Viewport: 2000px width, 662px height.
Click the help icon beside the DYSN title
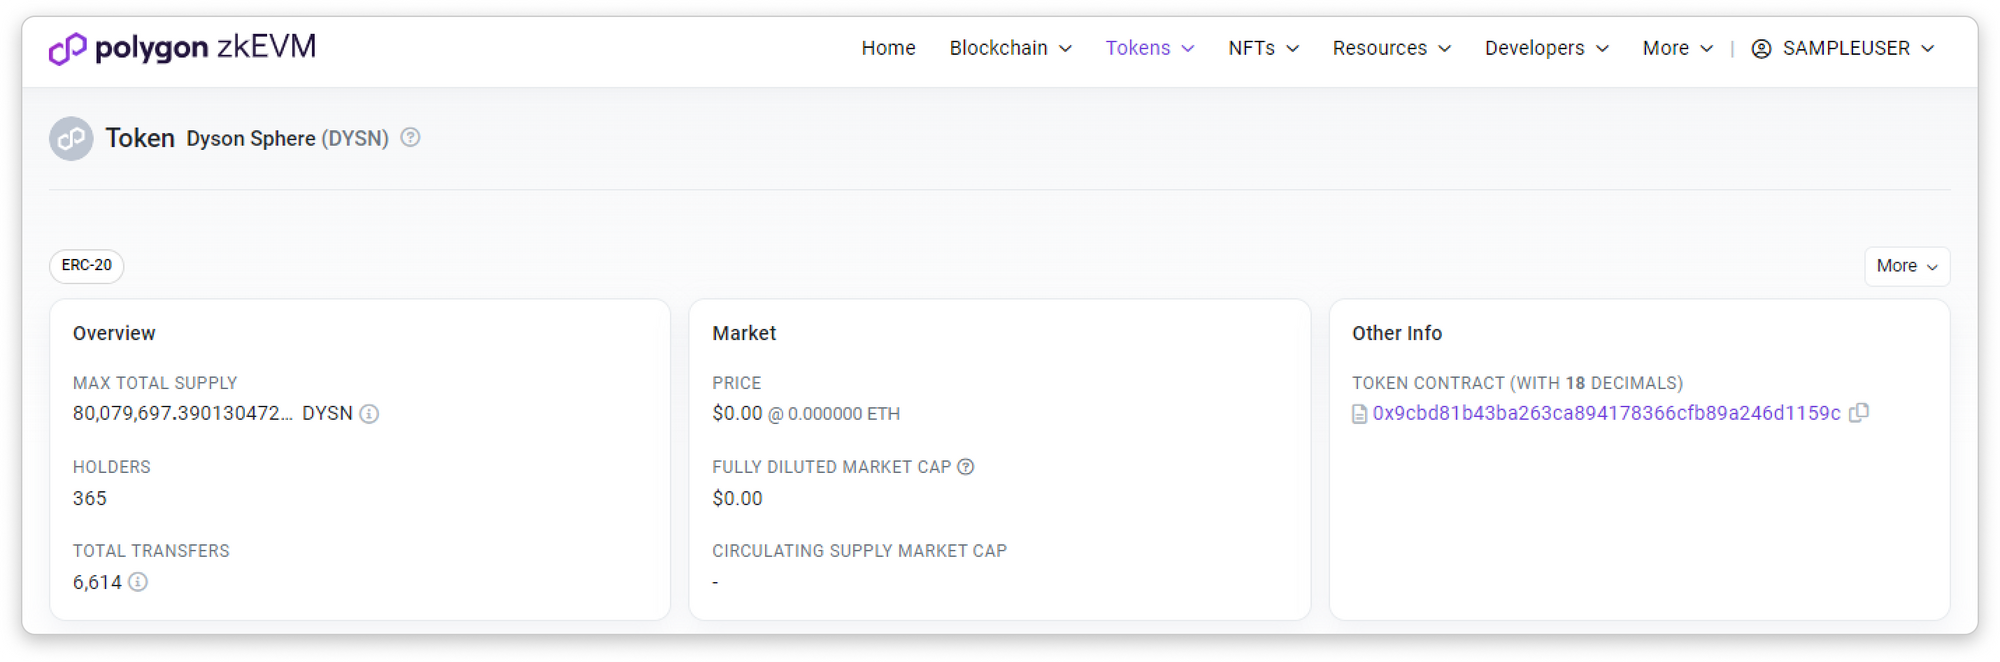[410, 138]
